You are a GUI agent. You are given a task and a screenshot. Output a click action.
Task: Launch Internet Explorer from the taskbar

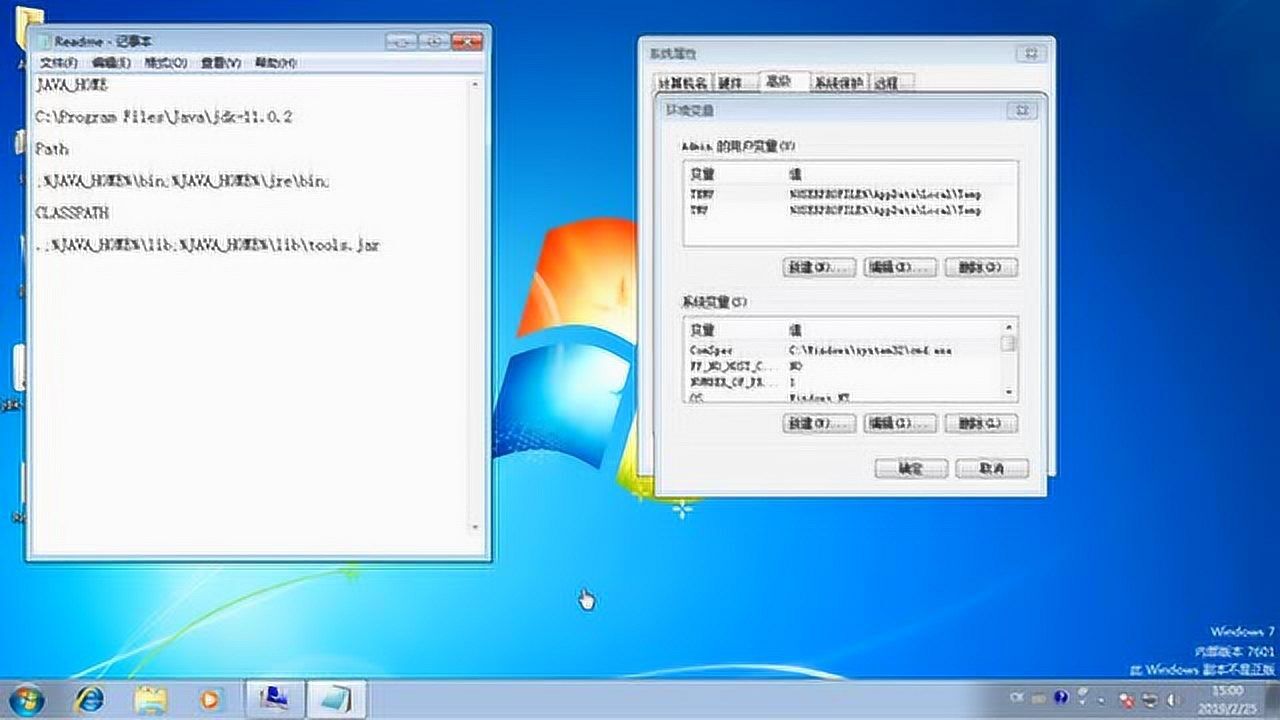point(89,698)
